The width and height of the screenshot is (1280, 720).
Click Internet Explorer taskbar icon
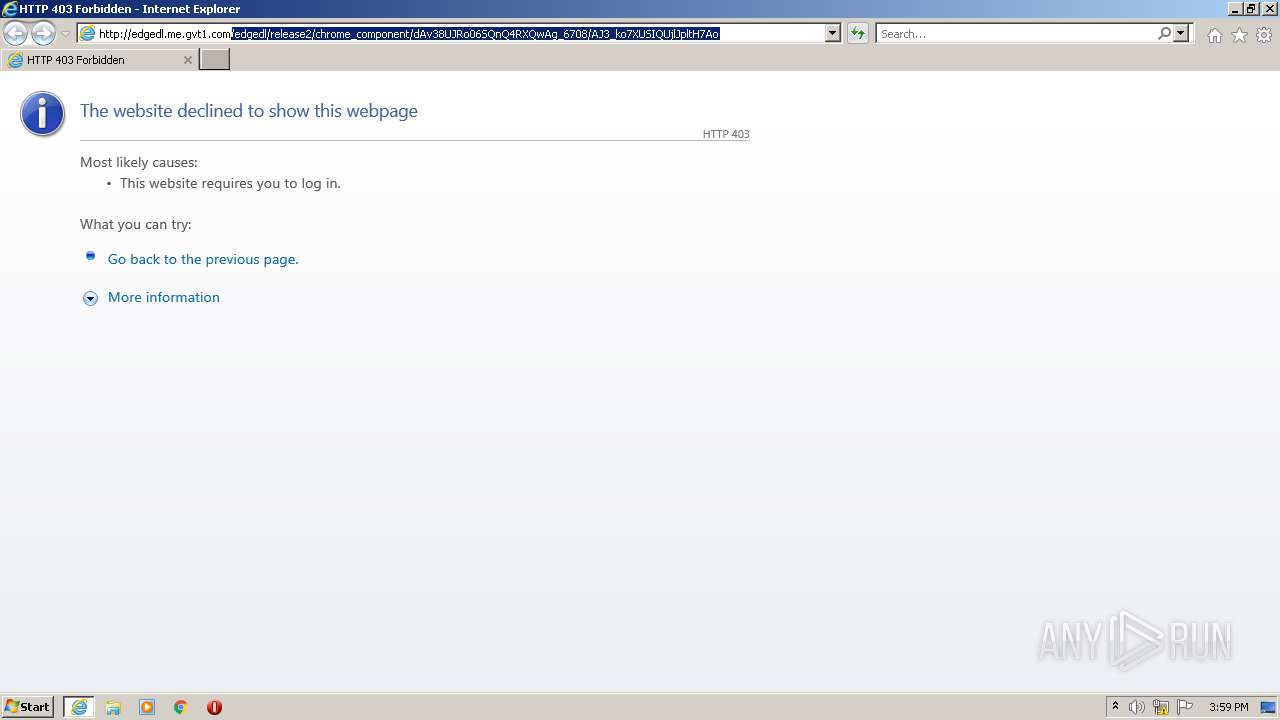click(x=79, y=707)
